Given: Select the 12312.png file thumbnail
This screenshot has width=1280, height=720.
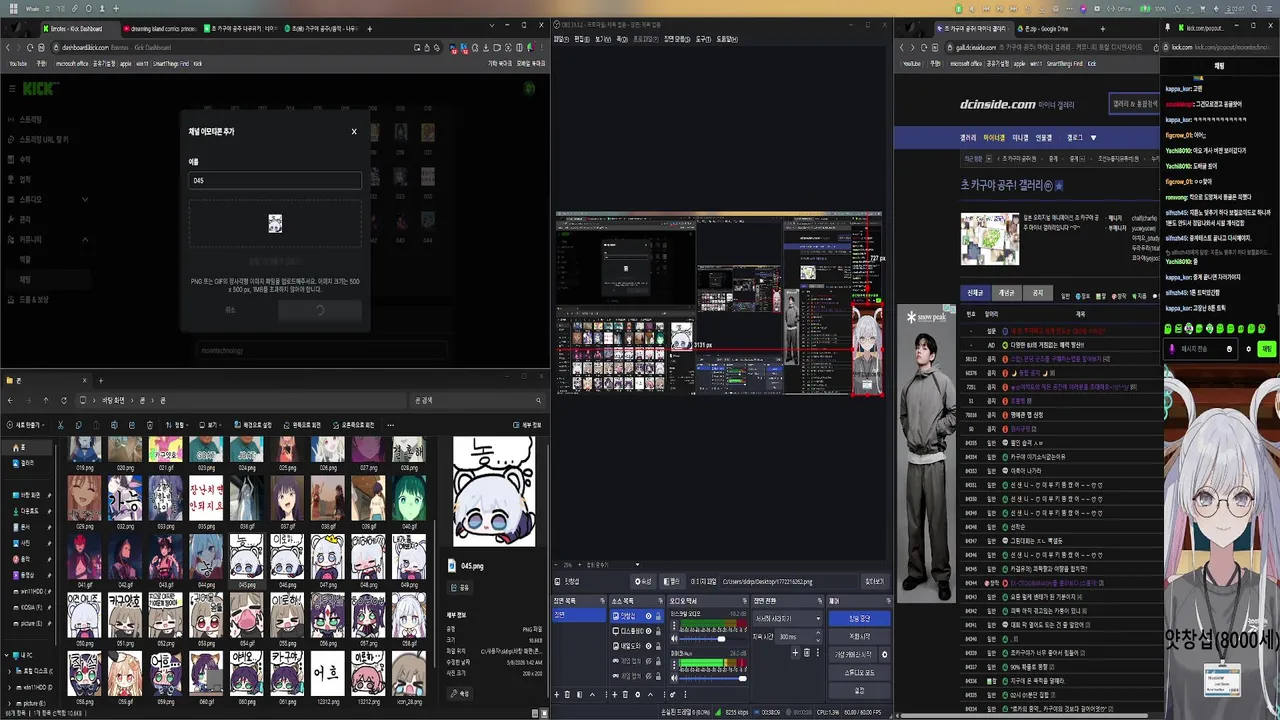Looking at the screenshot, I should pyautogui.click(x=326, y=672).
